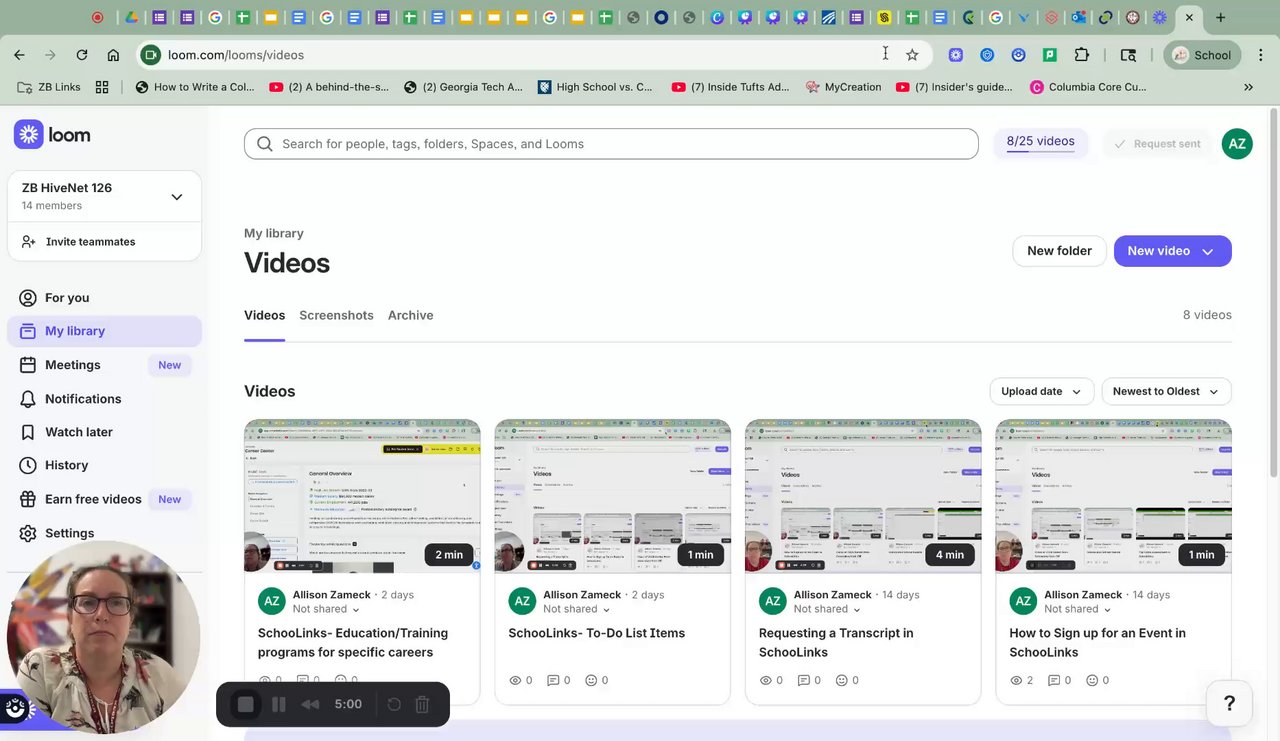The height and width of the screenshot is (741, 1280).
Task: Open the green P extension icon
Action: (x=1049, y=55)
